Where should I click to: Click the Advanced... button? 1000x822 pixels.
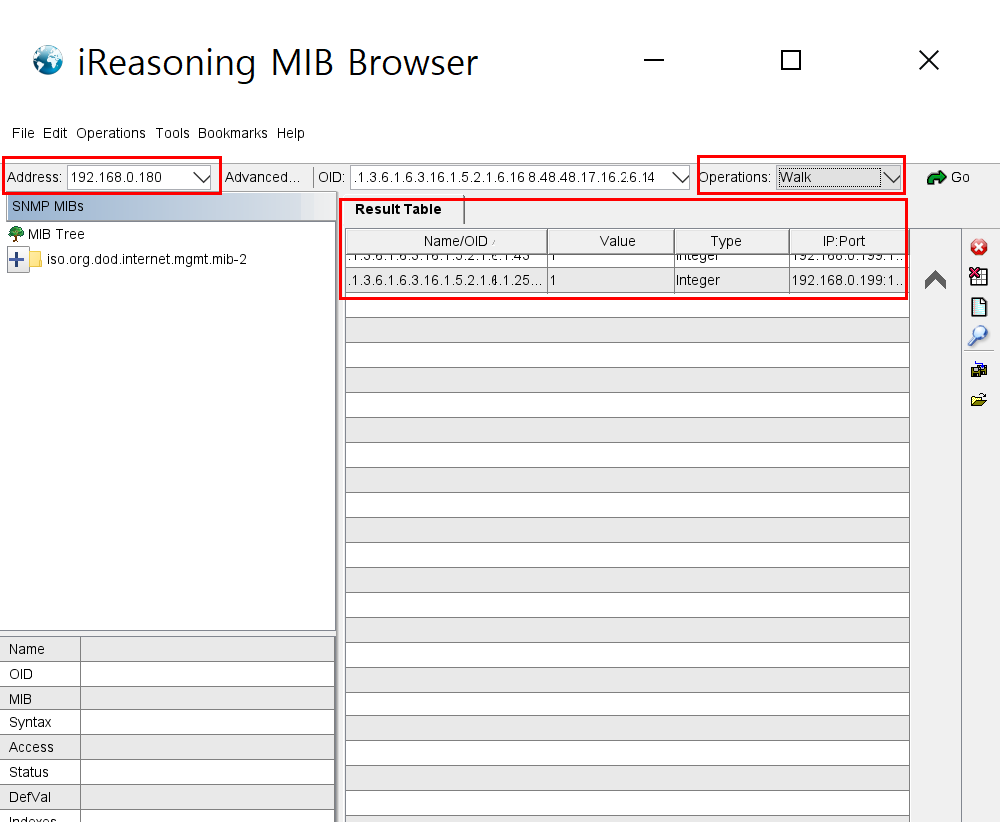[263, 177]
